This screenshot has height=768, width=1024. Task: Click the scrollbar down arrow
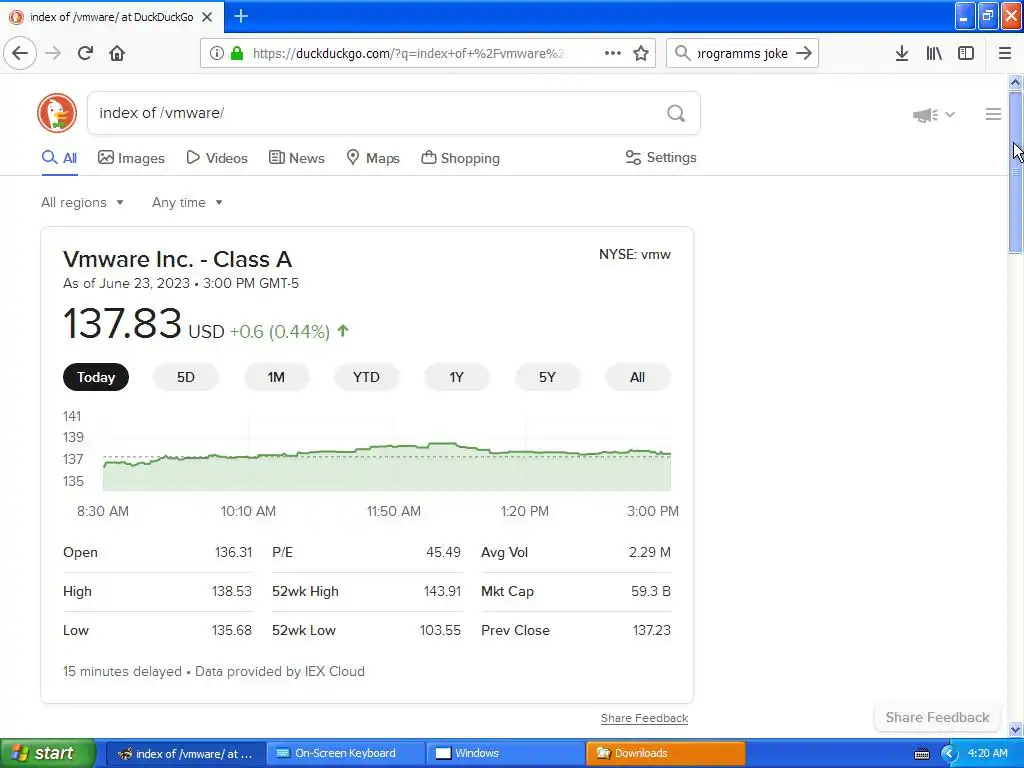(1015, 729)
